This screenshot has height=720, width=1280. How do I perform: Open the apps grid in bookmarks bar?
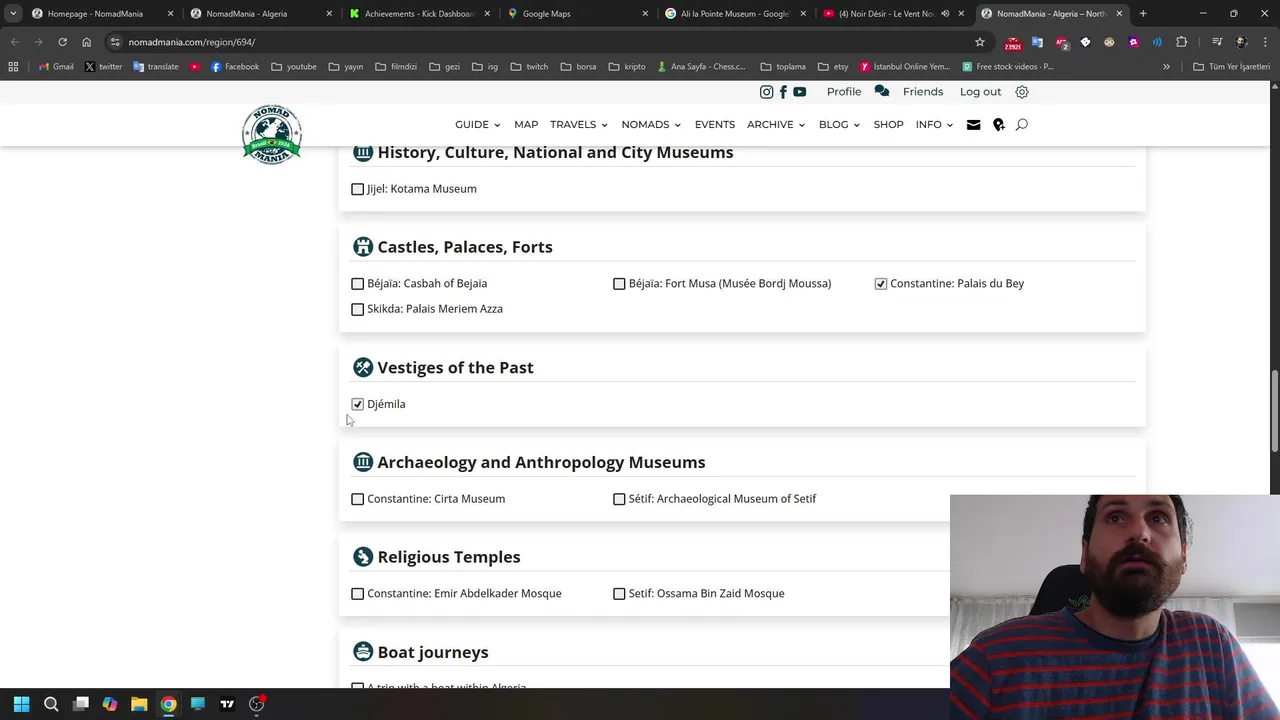(13, 67)
